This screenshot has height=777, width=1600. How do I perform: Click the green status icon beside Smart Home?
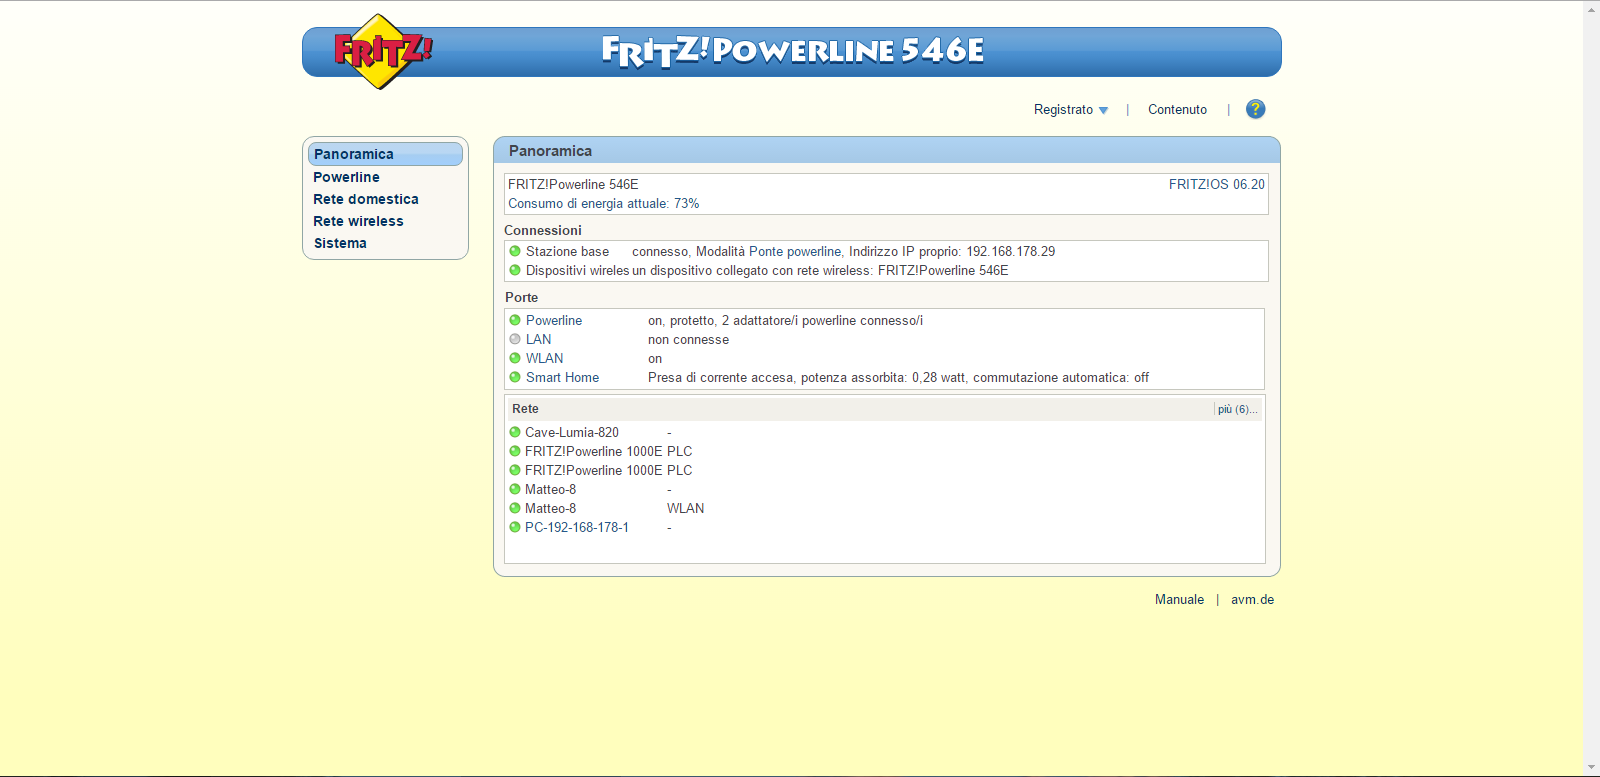[515, 377]
